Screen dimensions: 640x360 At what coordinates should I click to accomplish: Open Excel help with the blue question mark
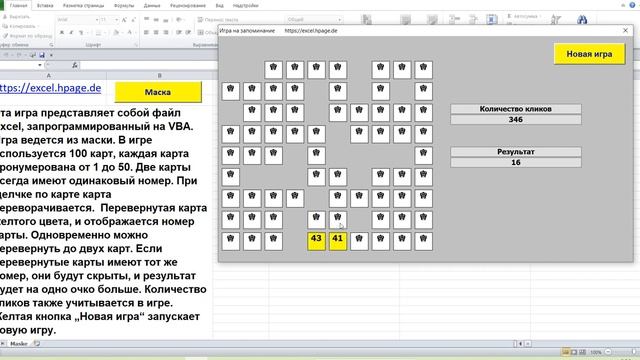pos(632,5)
